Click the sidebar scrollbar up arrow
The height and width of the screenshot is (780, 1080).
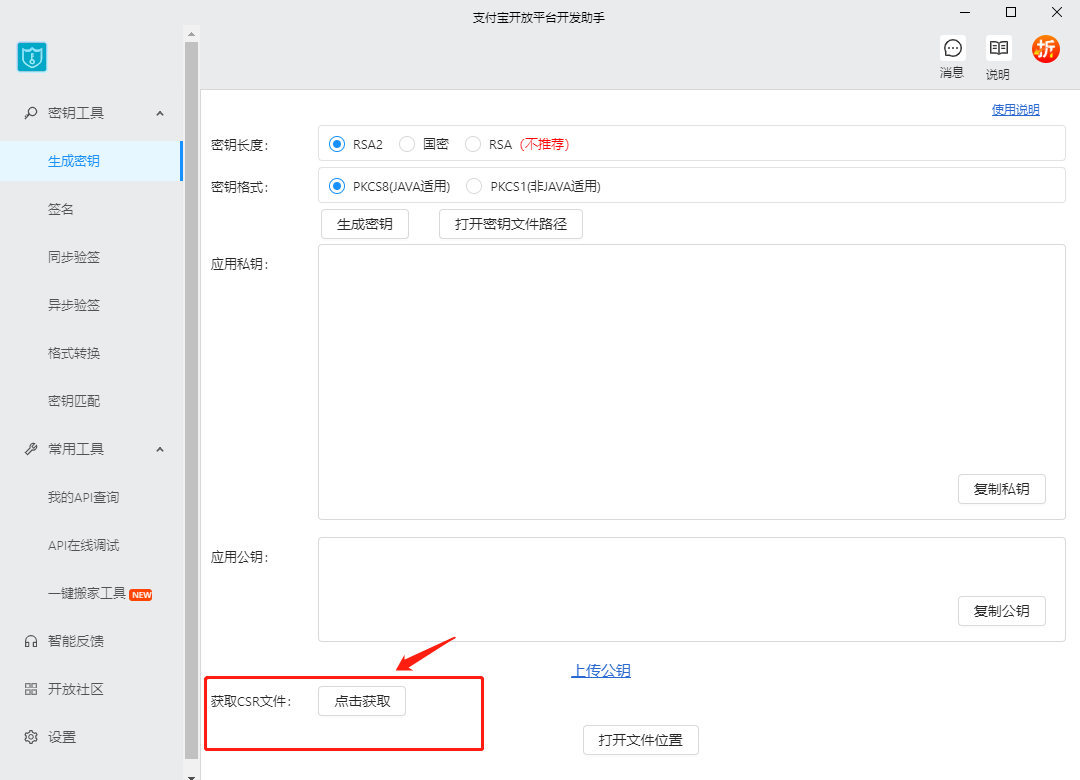tap(191, 33)
